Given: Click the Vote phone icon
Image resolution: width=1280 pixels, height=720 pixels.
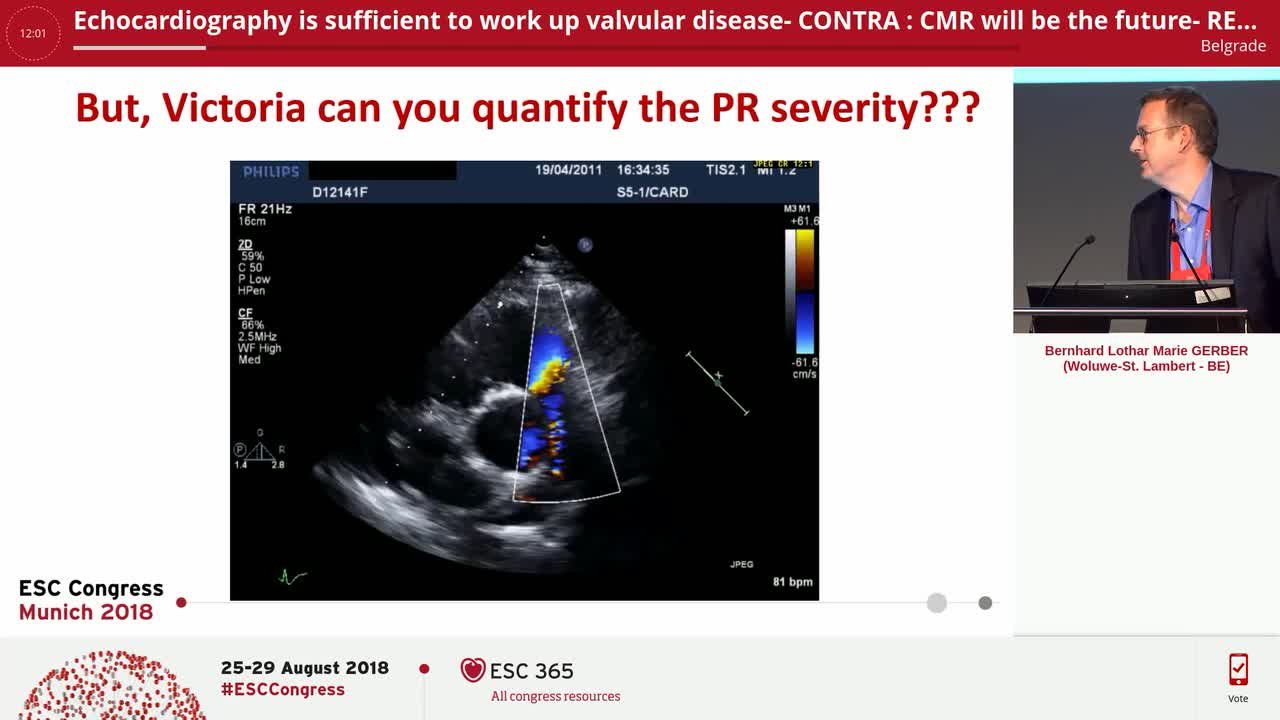Looking at the screenshot, I should pos(1238,669).
